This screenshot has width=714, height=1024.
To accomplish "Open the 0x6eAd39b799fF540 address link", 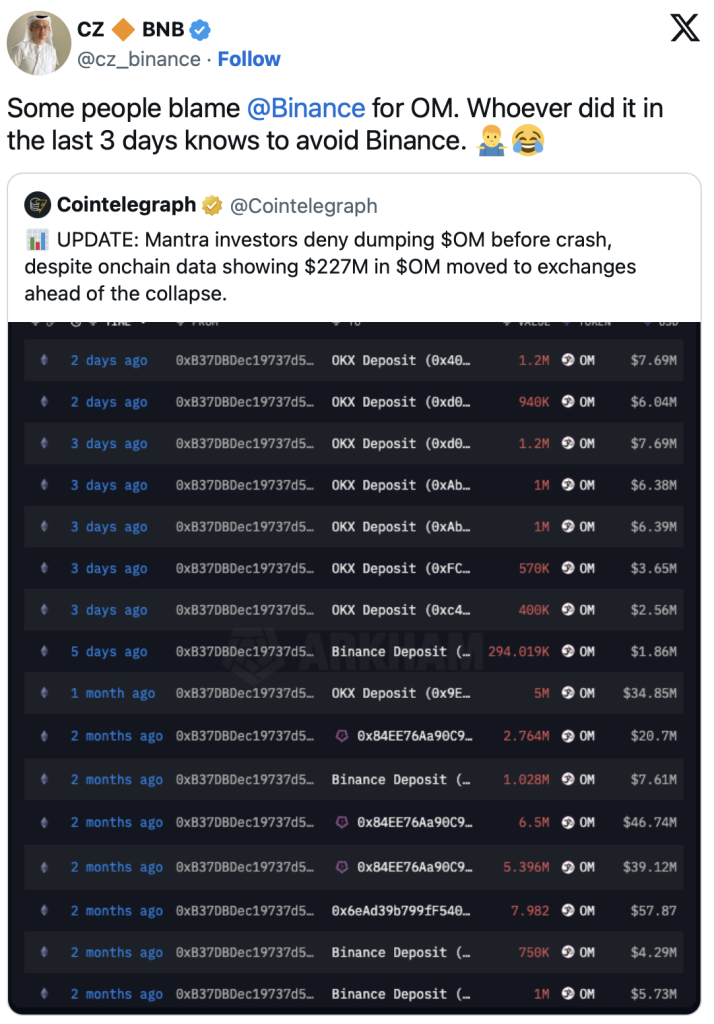I will pyautogui.click(x=400, y=910).
